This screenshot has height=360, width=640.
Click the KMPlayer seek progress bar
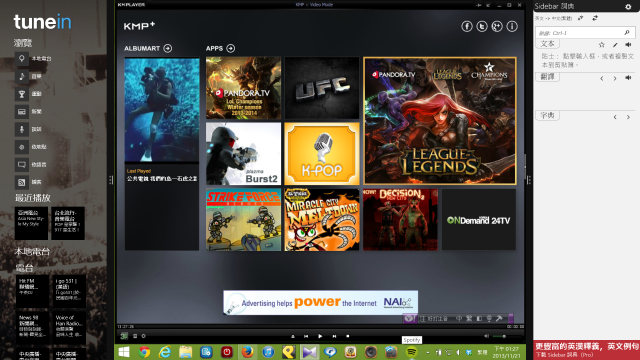pos(320,327)
